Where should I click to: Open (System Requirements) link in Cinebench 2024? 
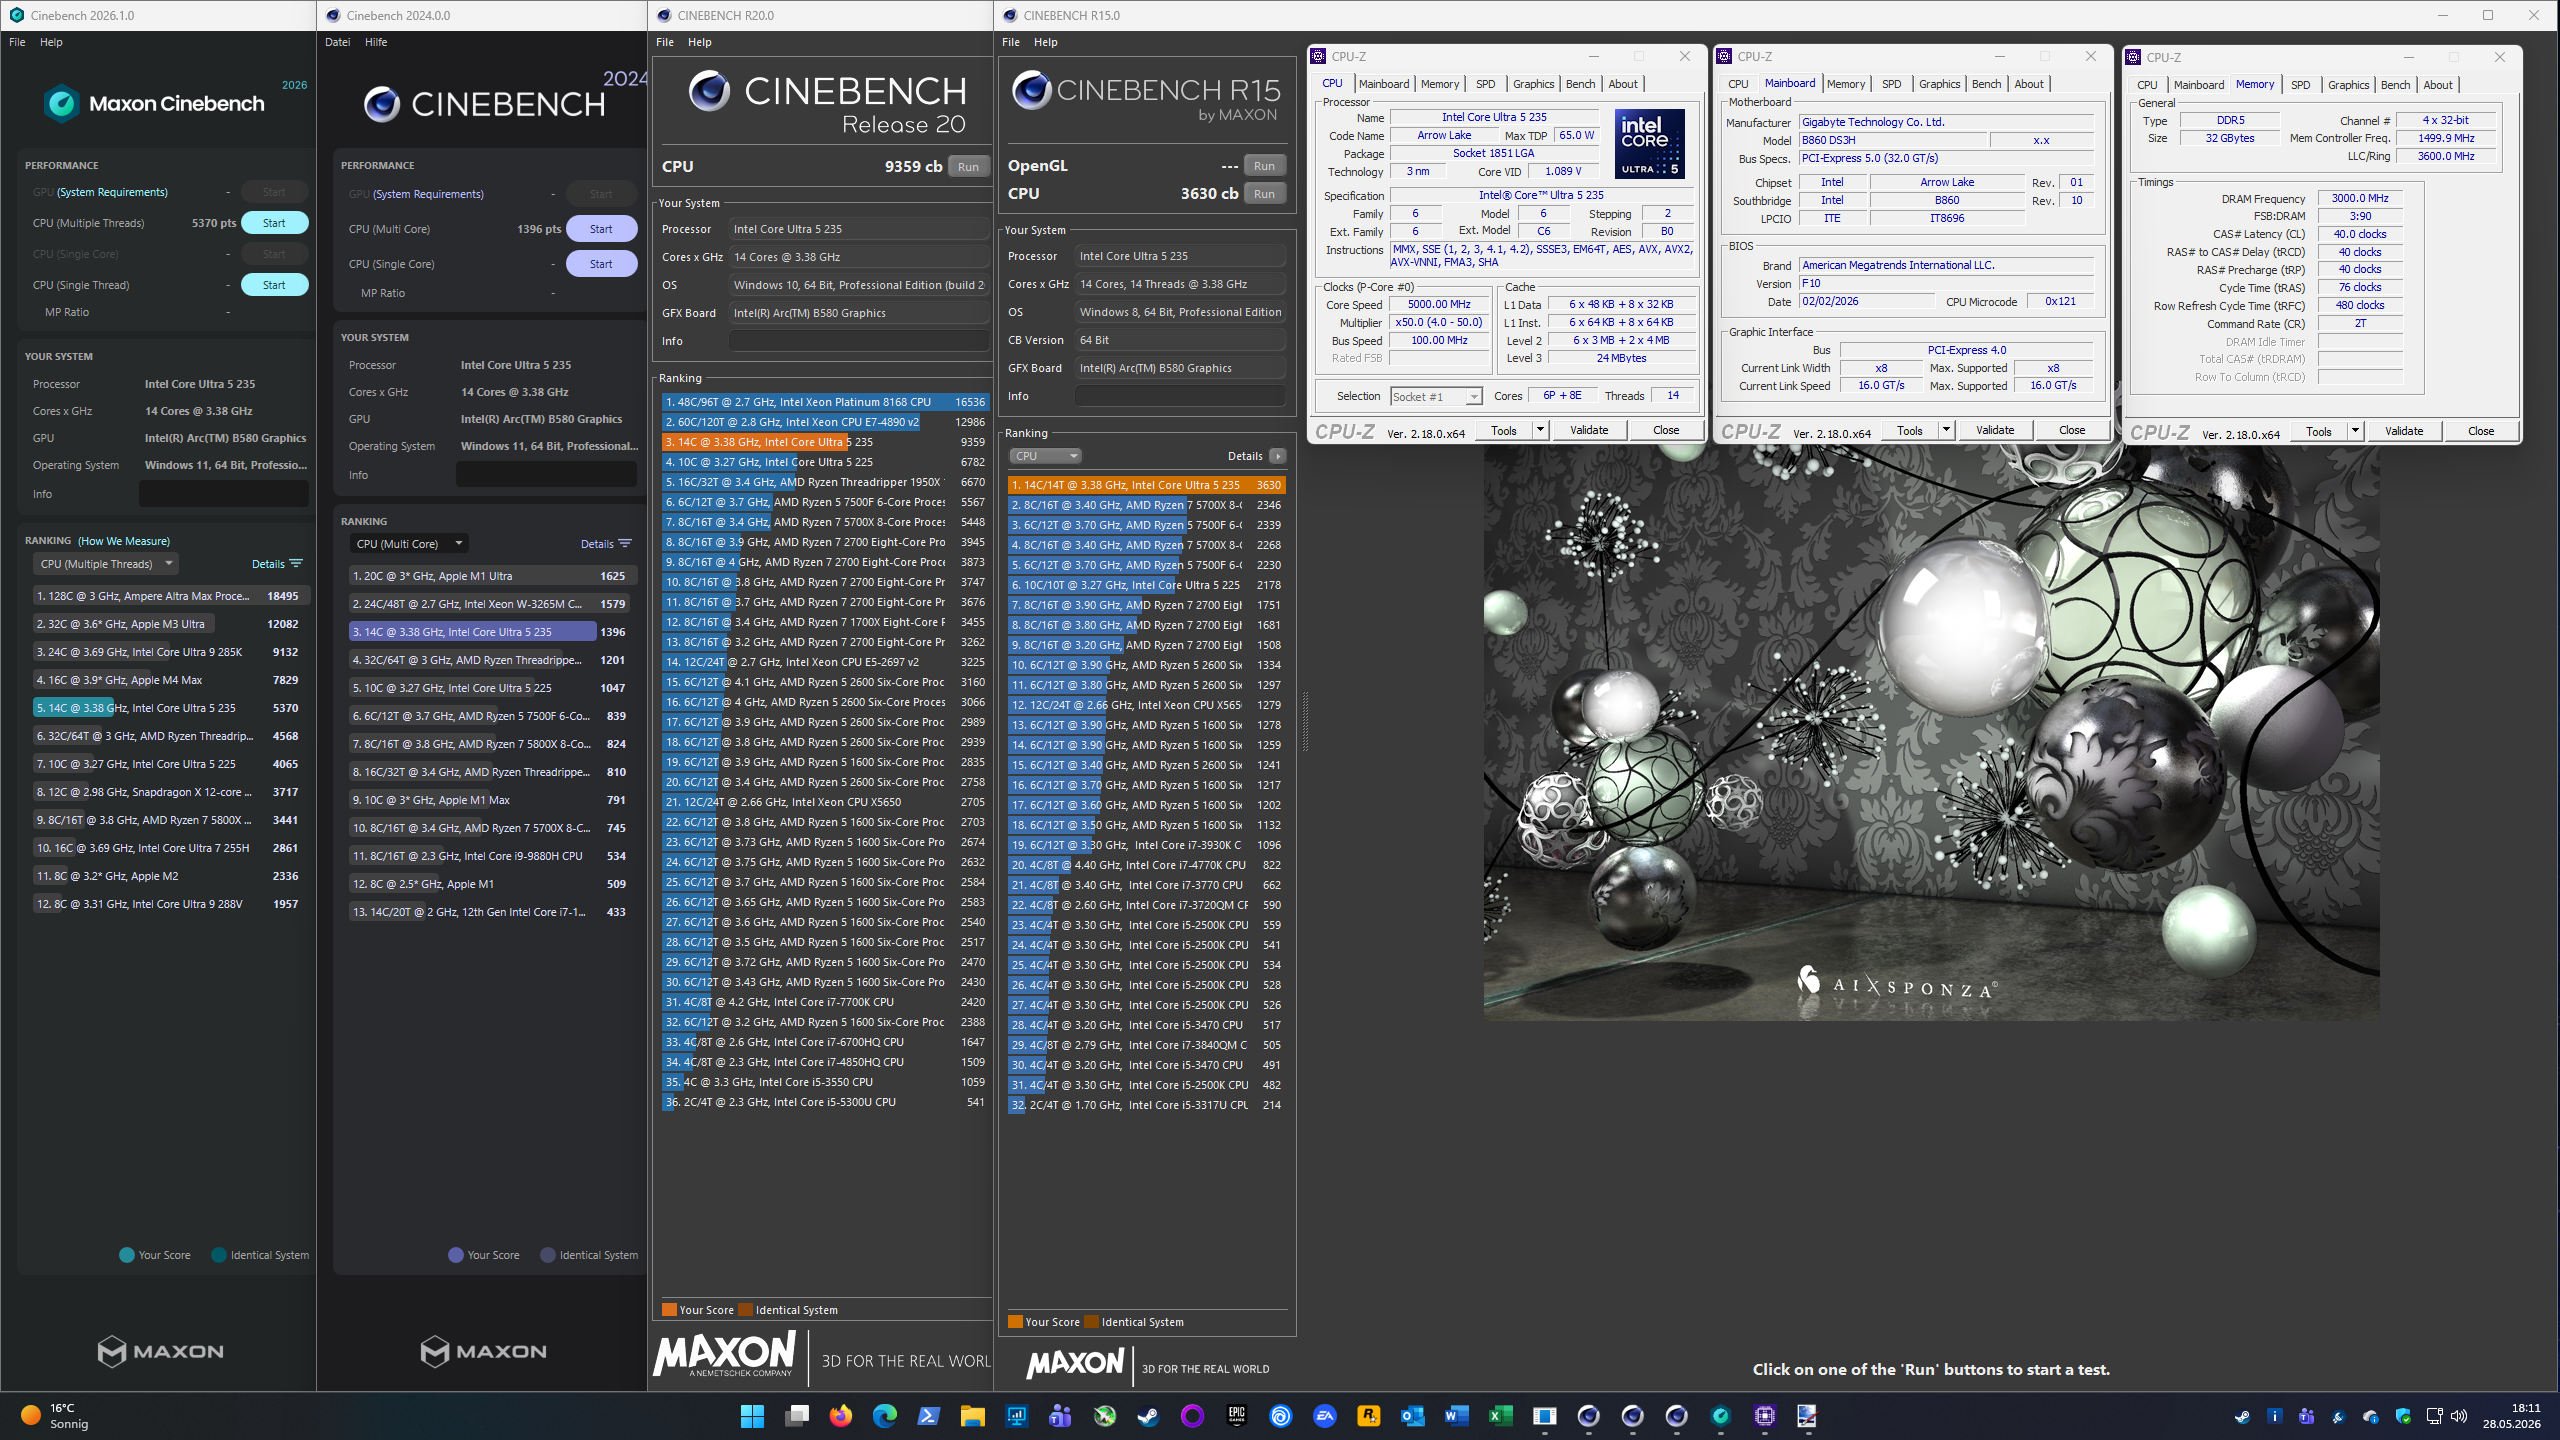tap(429, 194)
